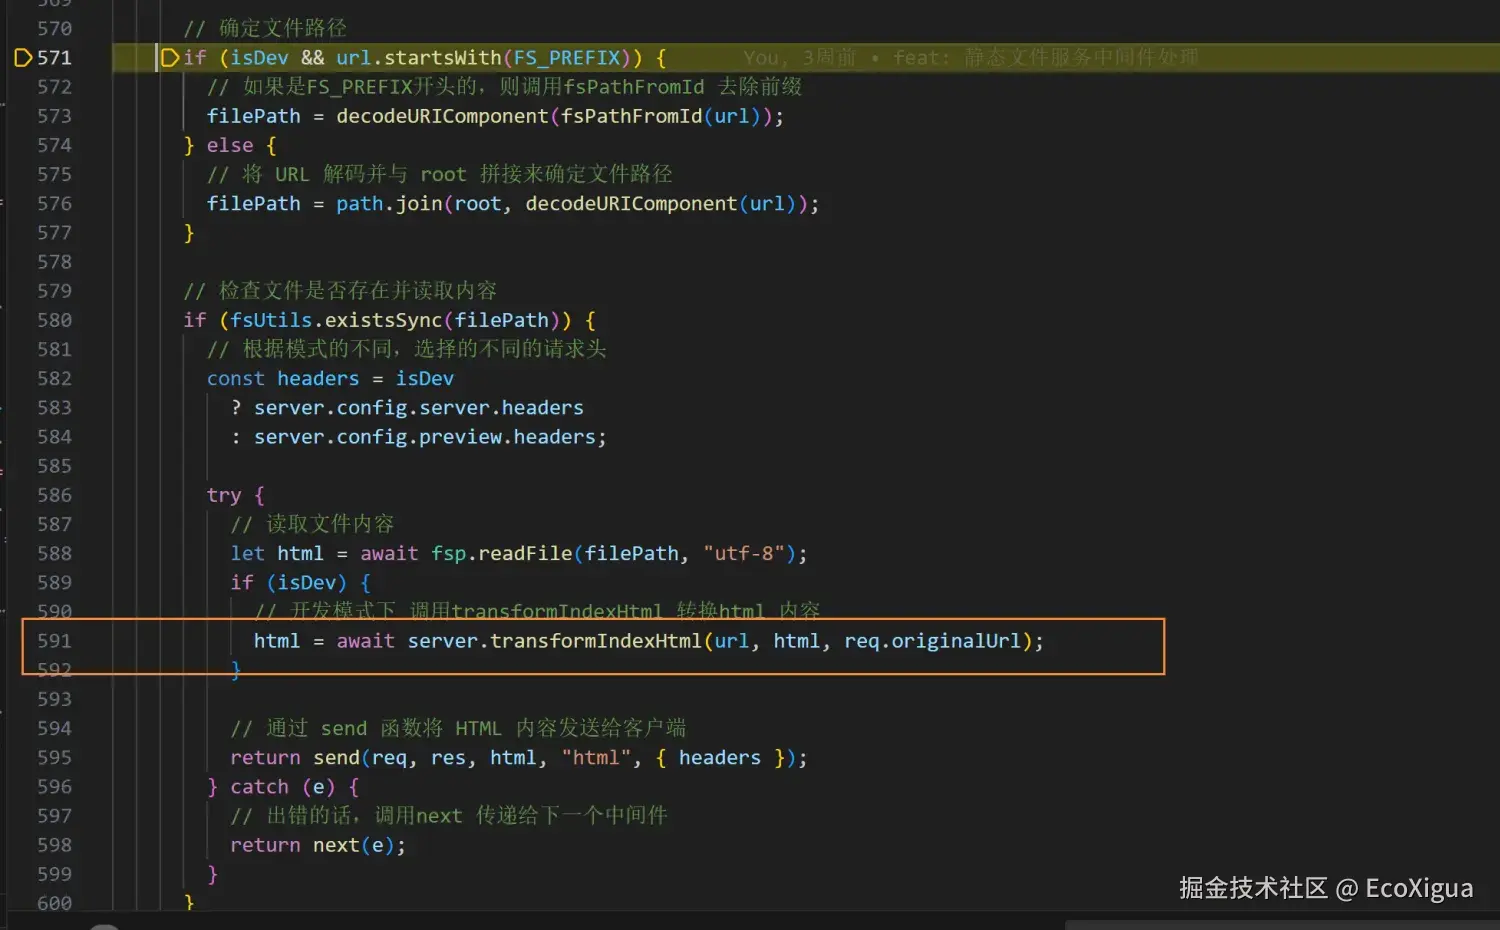The height and width of the screenshot is (930, 1500).
Task: Click the comment '// 读取文件内容'
Action: point(312,524)
